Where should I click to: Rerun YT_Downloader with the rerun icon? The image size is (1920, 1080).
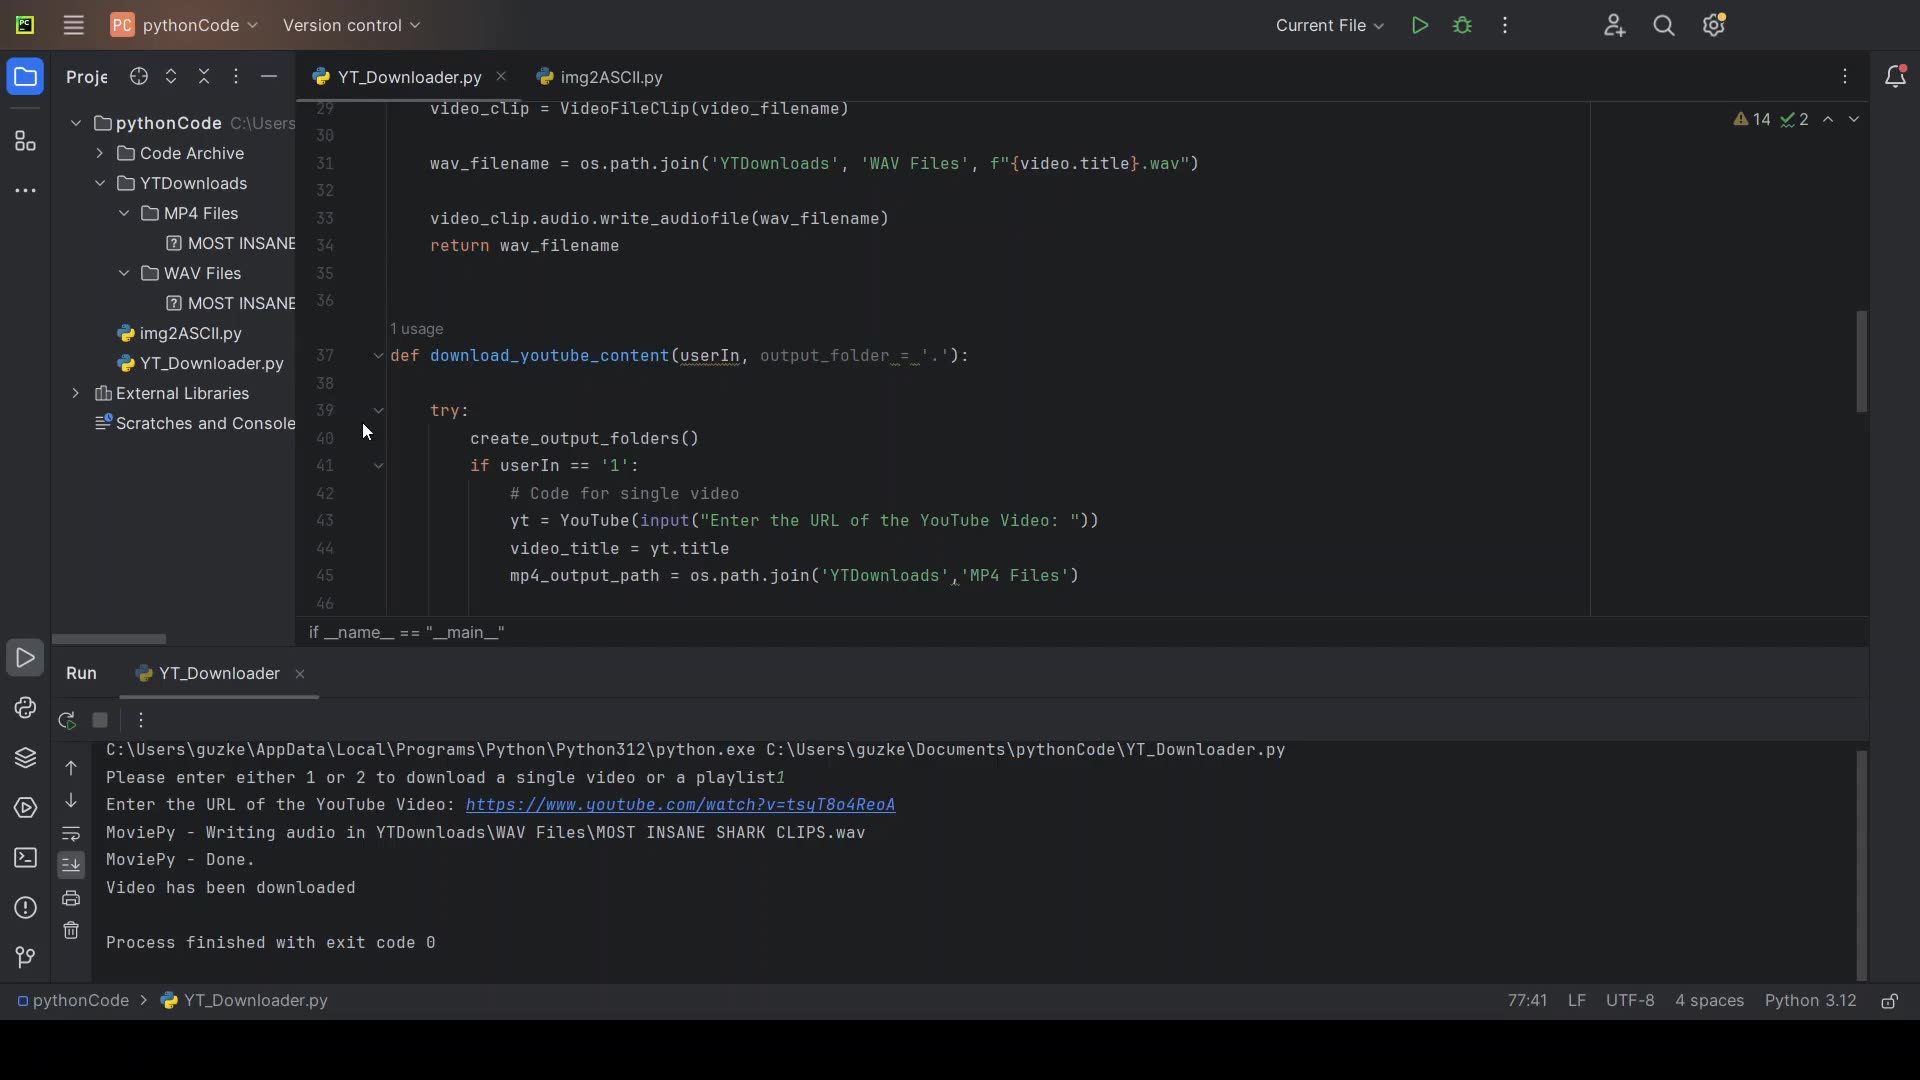[x=67, y=721]
